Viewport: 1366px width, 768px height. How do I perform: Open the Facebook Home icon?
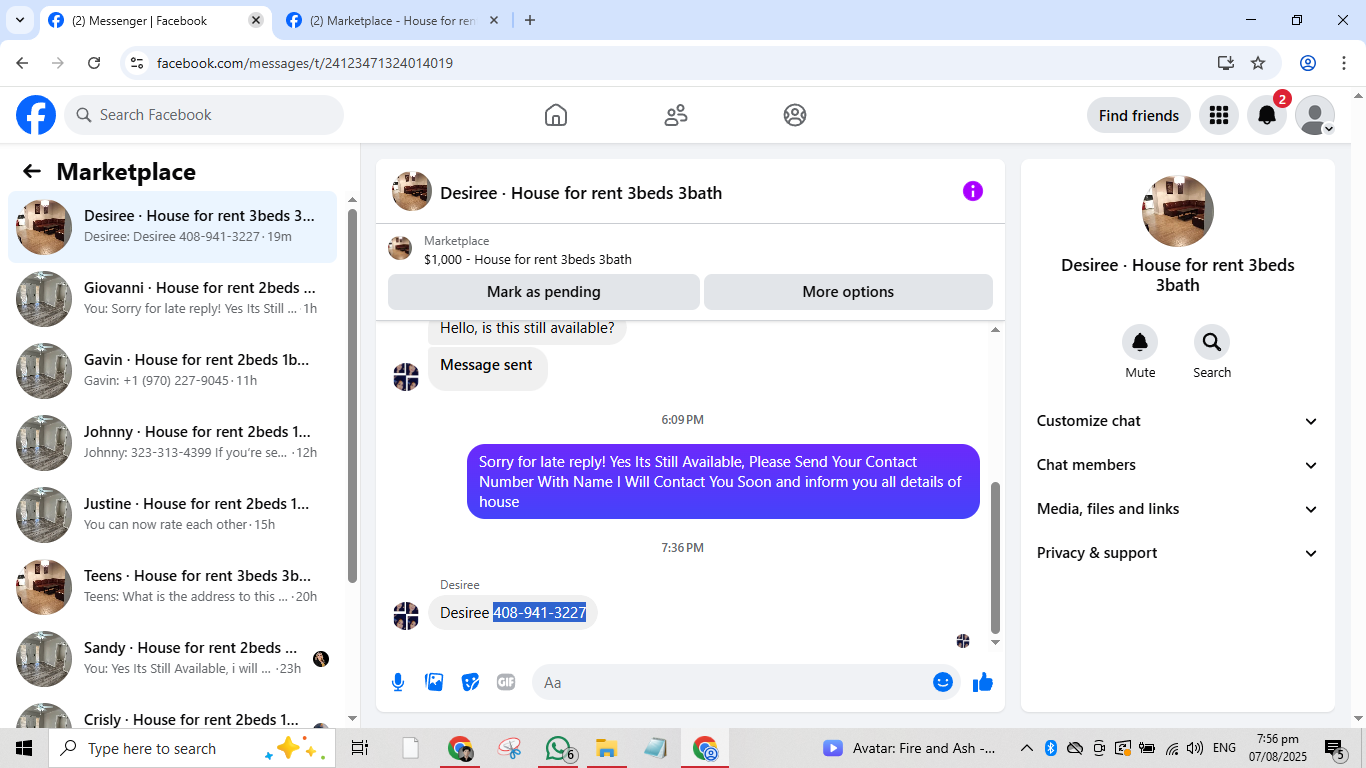pyautogui.click(x=556, y=115)
